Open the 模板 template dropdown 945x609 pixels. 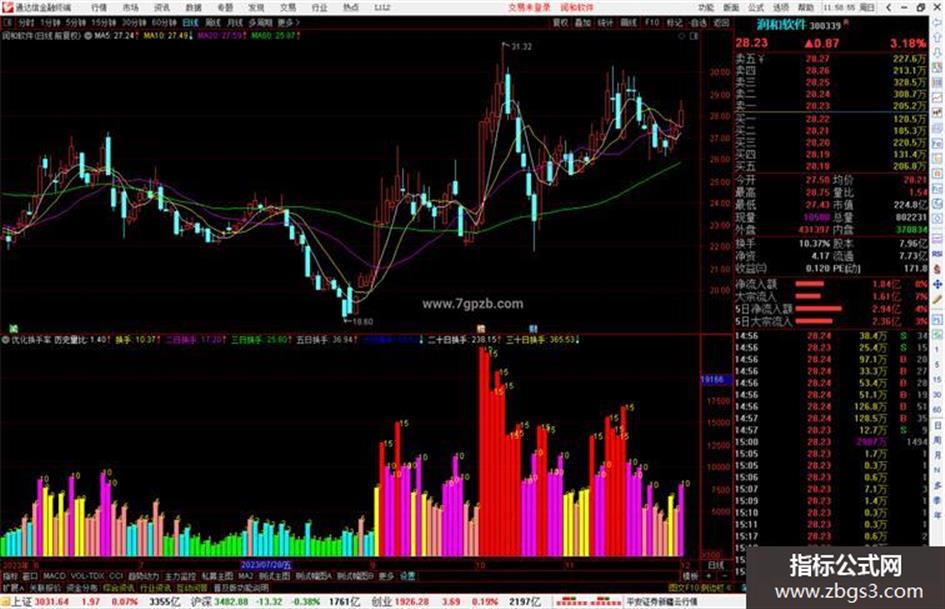690,576
